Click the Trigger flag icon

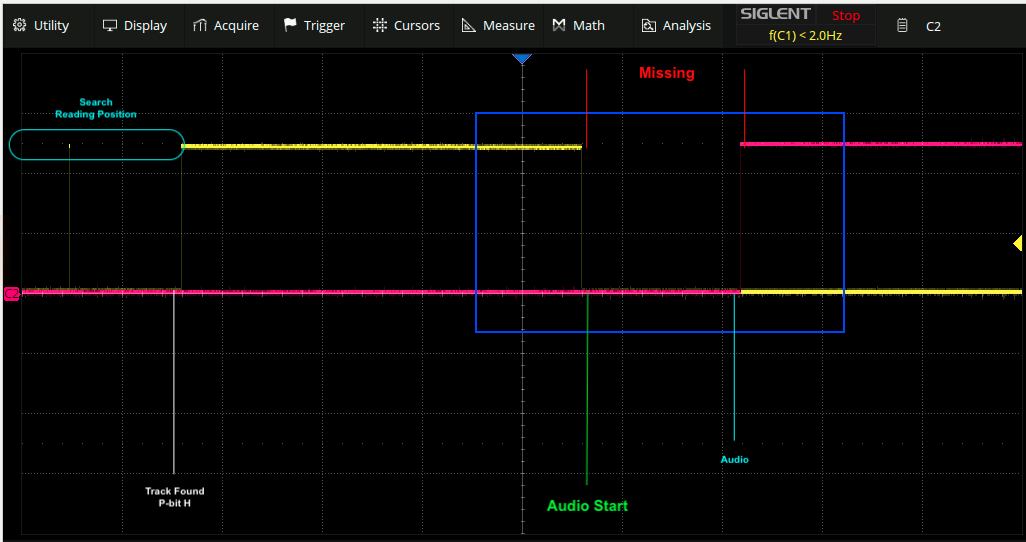pyautogui.click(x=290, y=25)
